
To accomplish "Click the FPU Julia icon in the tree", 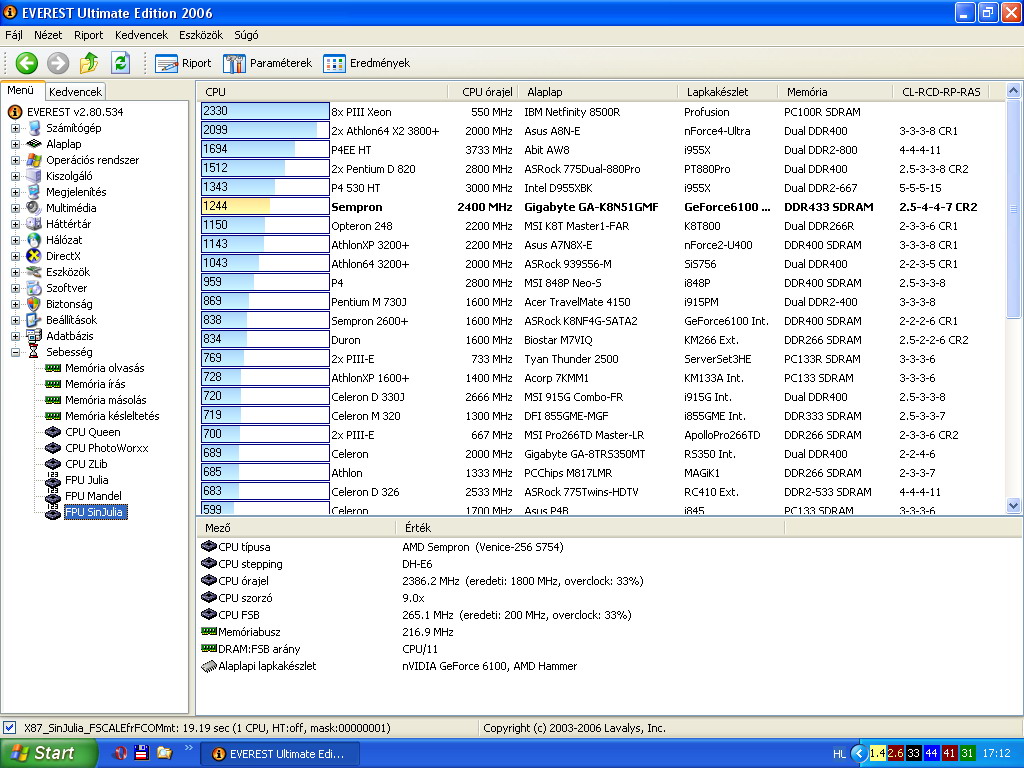I will [x=53, y=480].
